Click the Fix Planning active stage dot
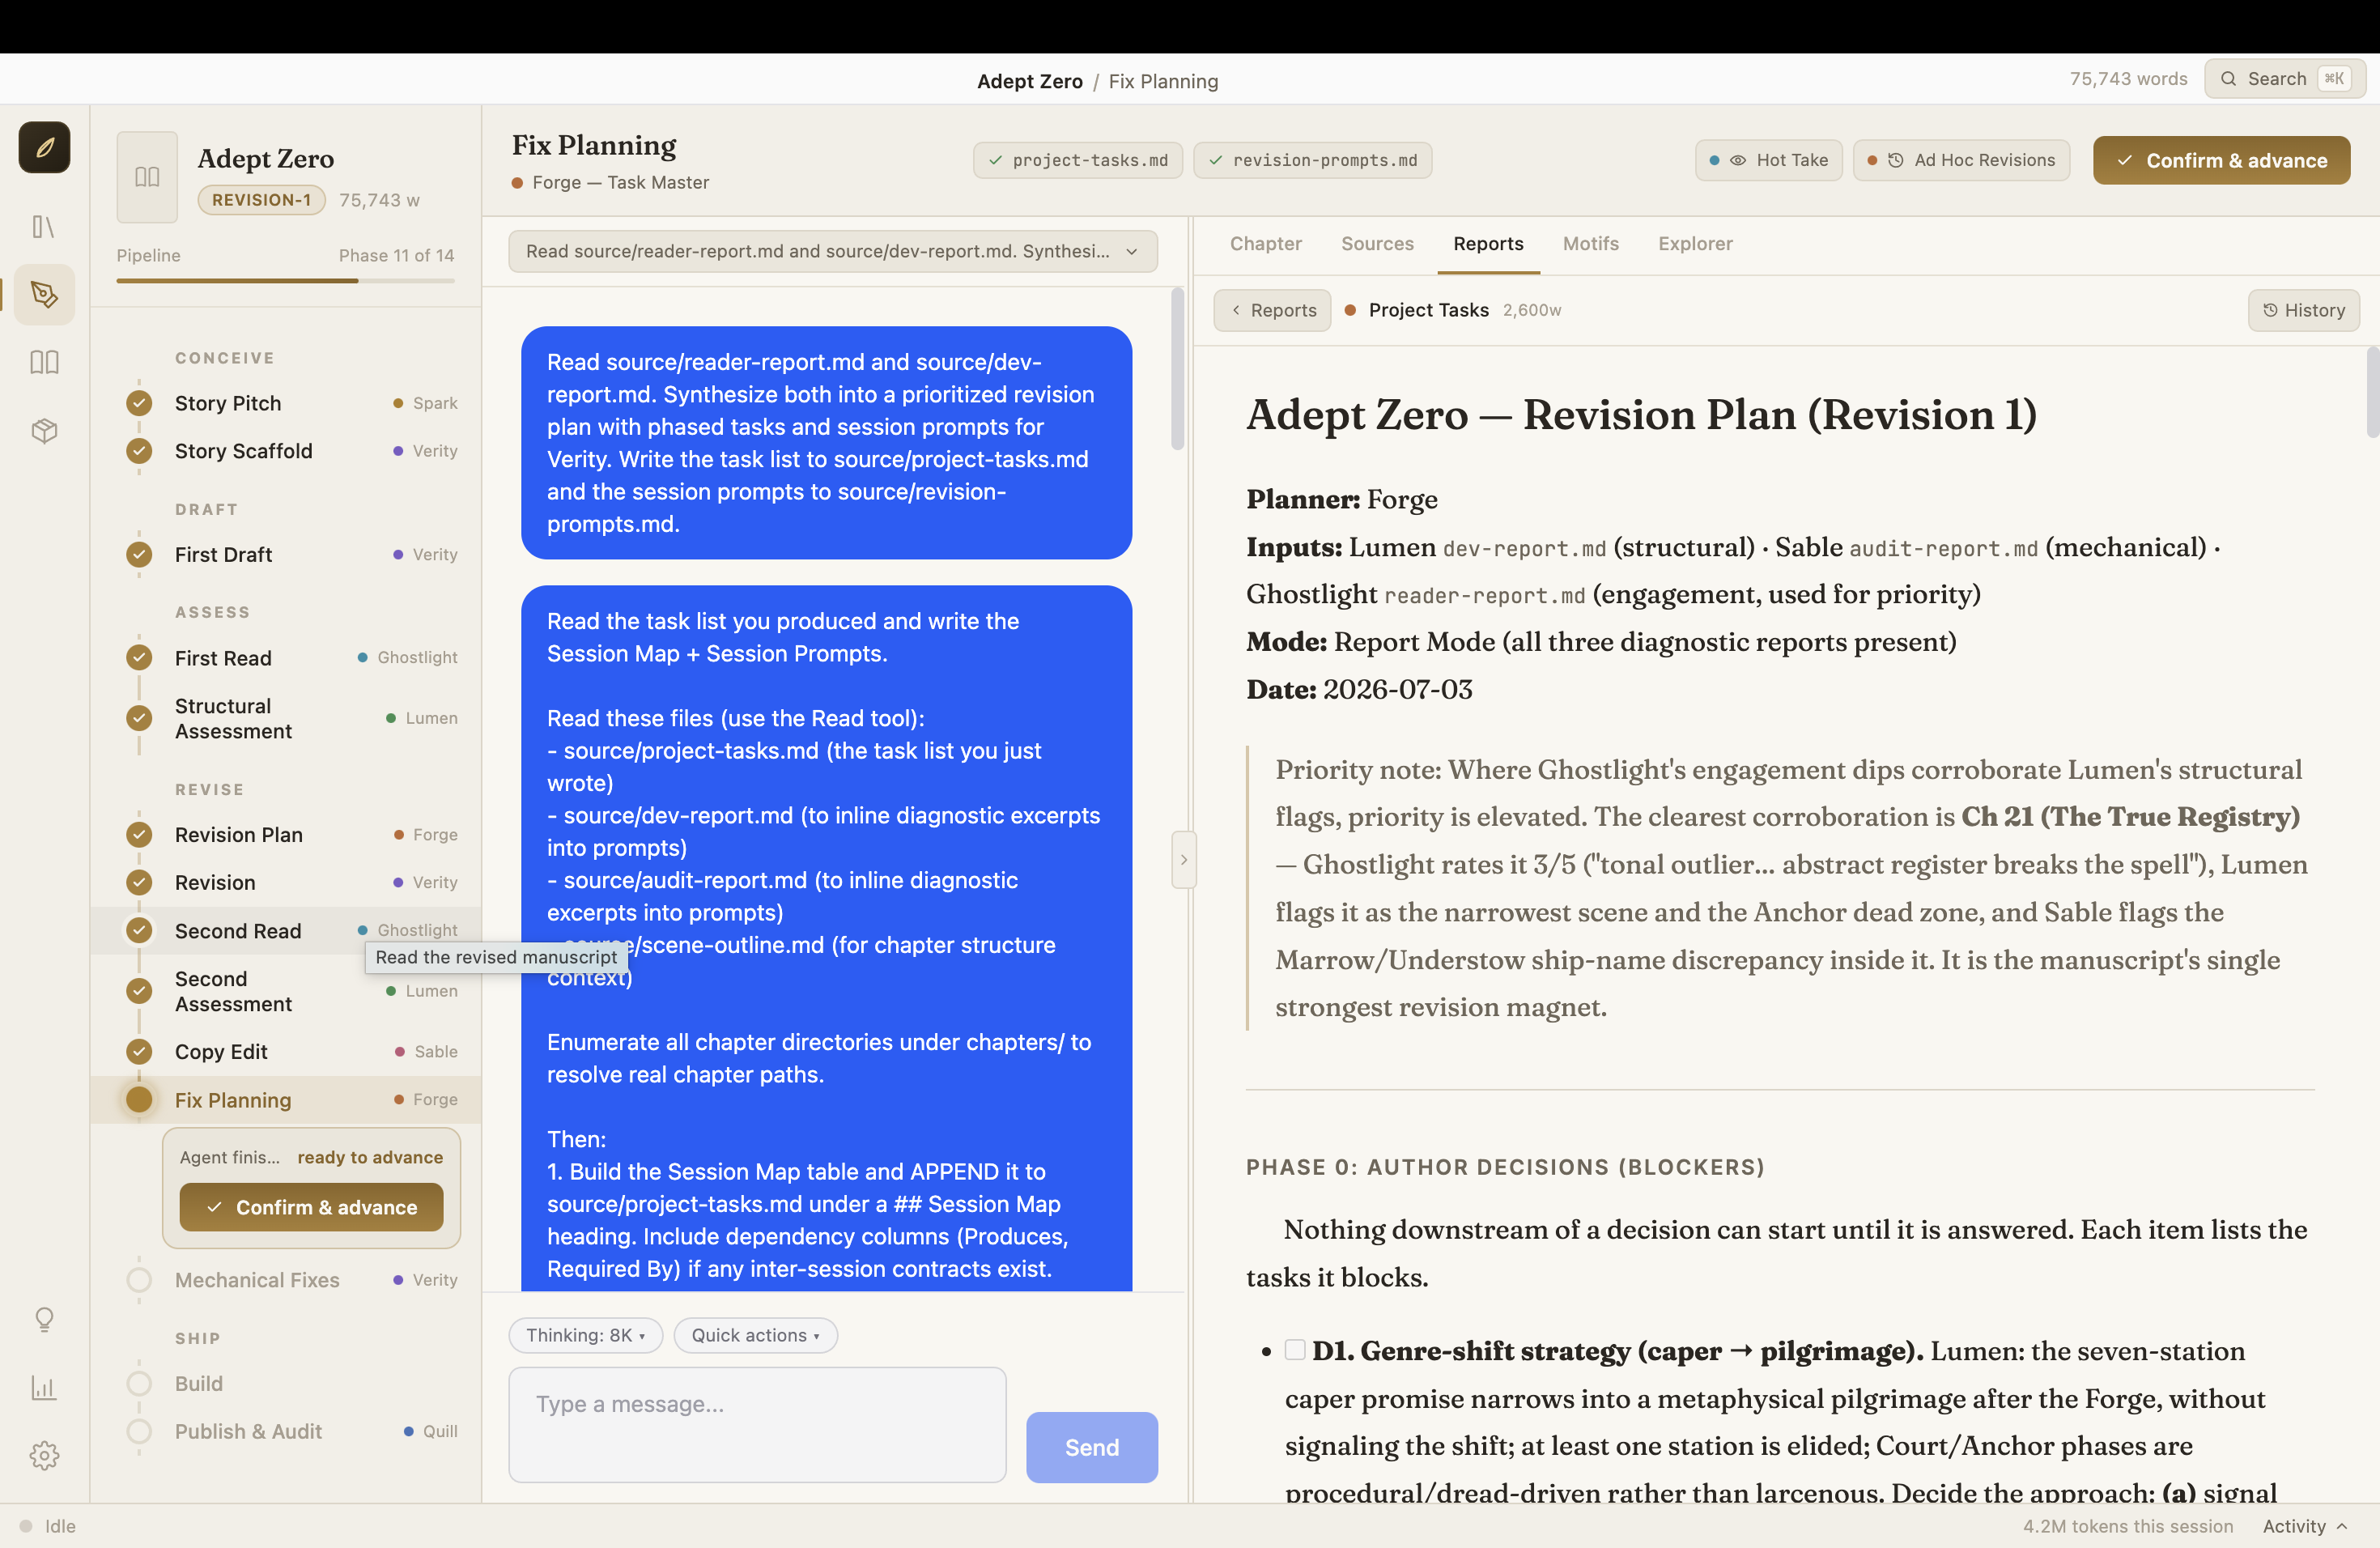This screenshot has height=1548, width=2380. coord(139,1100)
